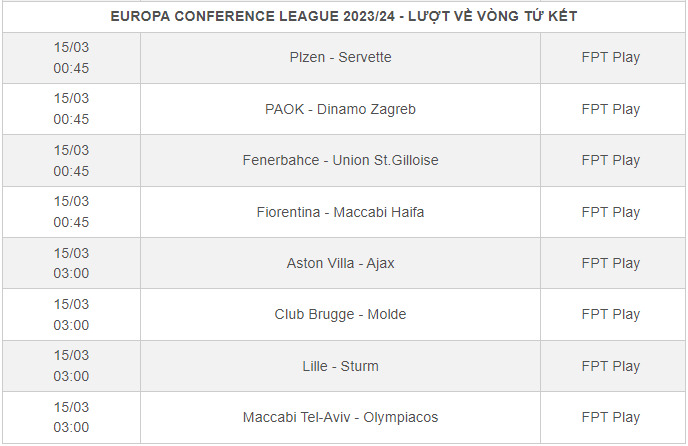Screen dimensions: 688x446
Task: Click FPT Play in the Club Brugge row
Action: point(610,314)
